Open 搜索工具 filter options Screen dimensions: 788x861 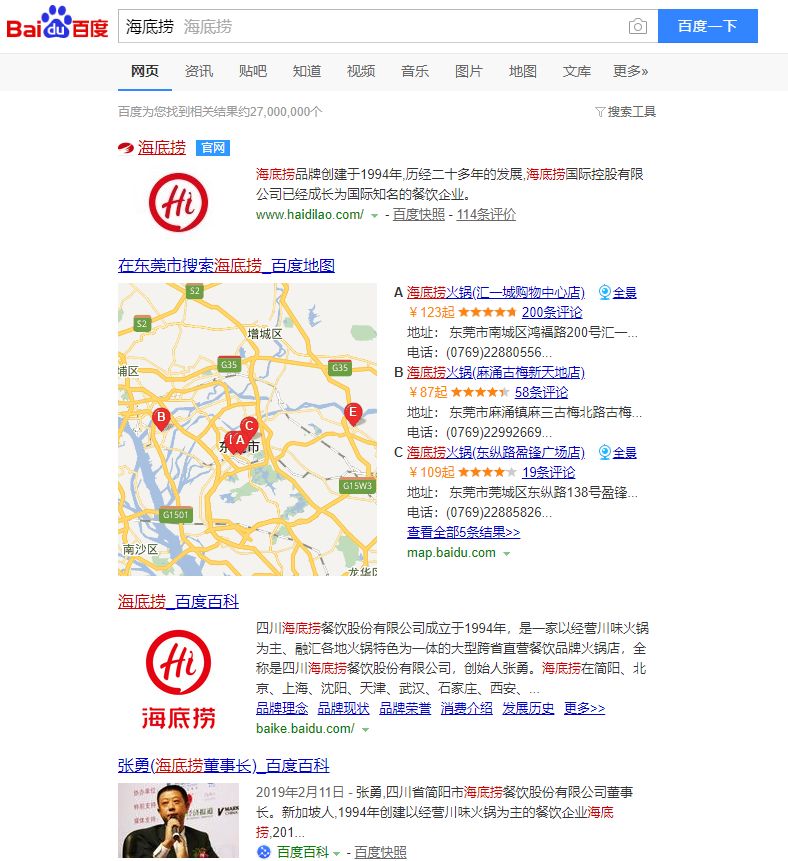pyautogui.click(x=626, y=112)
